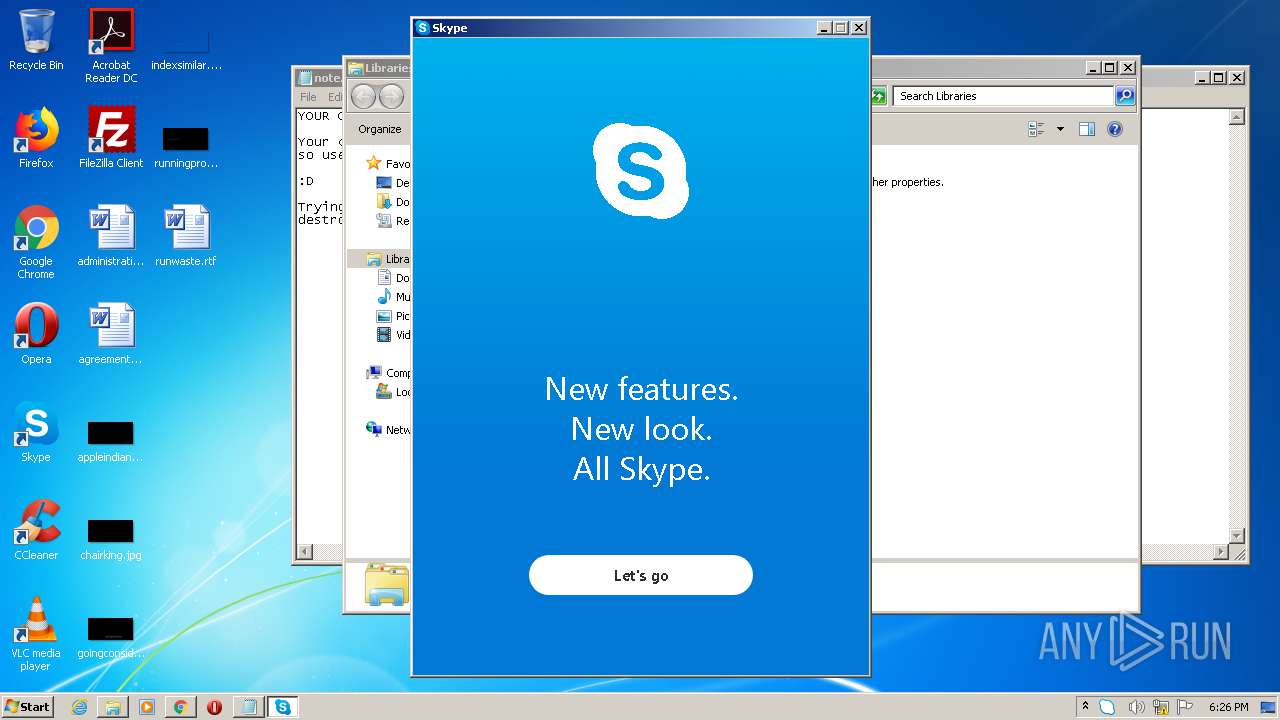The width and height of the screenshot is (1280, 720).
Task: Show hidden tray icons arrow
Action: click(x=1085, y=706)
